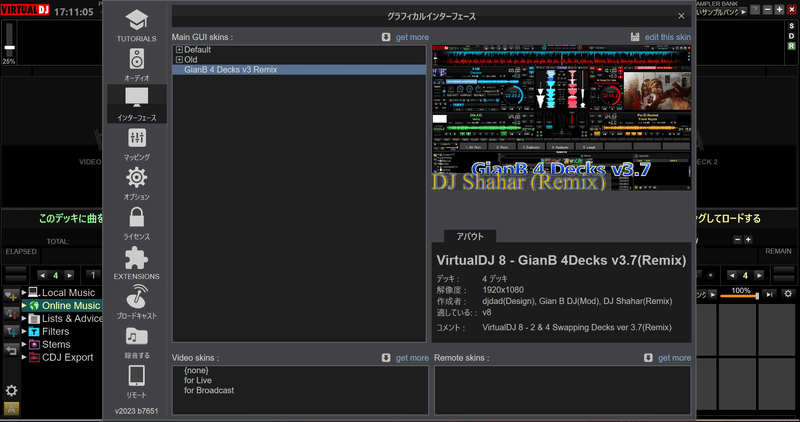
Task: Open browser settings gear at bottom left
Action: 11,391
